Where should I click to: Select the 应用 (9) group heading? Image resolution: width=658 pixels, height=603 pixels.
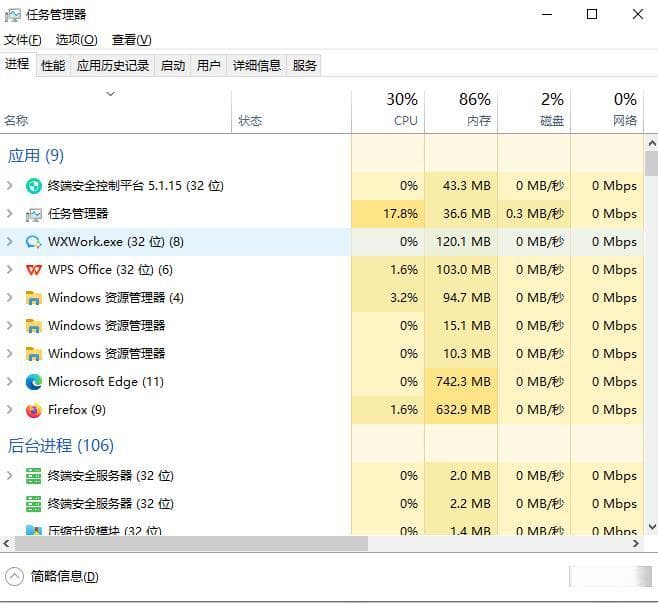tap(36, 156)
